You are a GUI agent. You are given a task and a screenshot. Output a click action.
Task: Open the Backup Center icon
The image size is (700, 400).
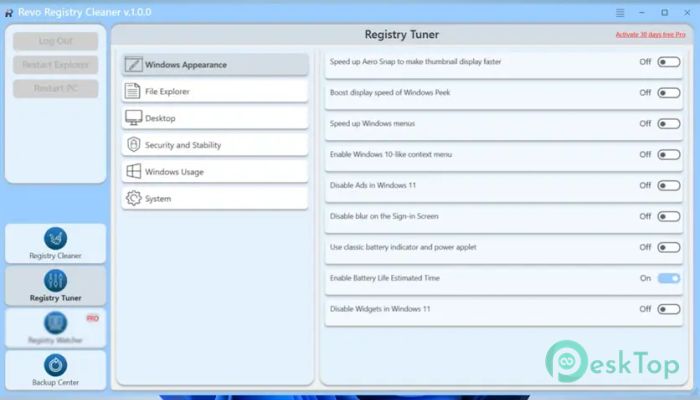click(55, 365)
